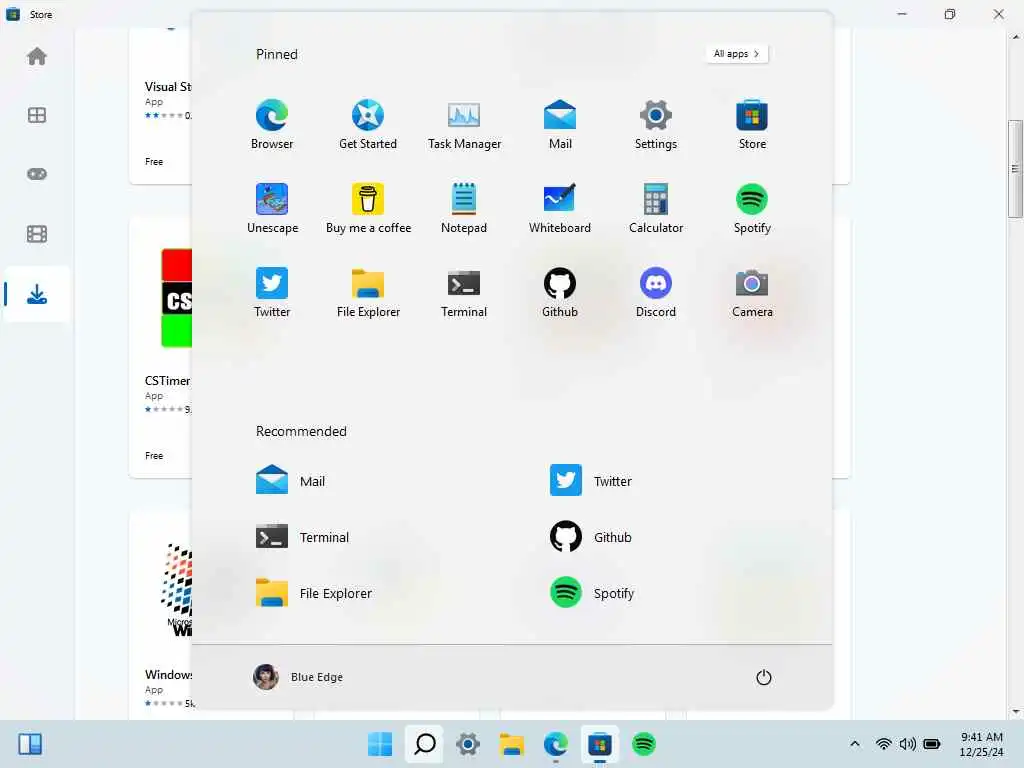Open the Wi-Fi network tray icon
The height and width of the screenshot is (768, 1024).
(884, 744)
